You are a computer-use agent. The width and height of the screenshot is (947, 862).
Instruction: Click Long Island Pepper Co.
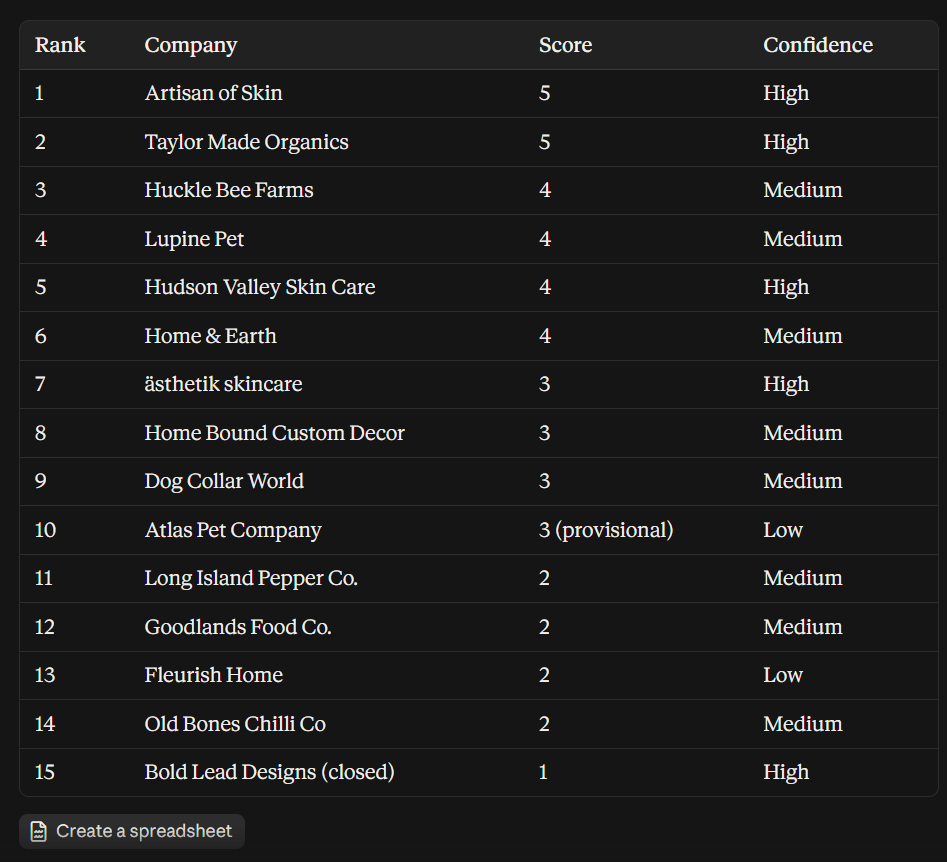(251, 578)
